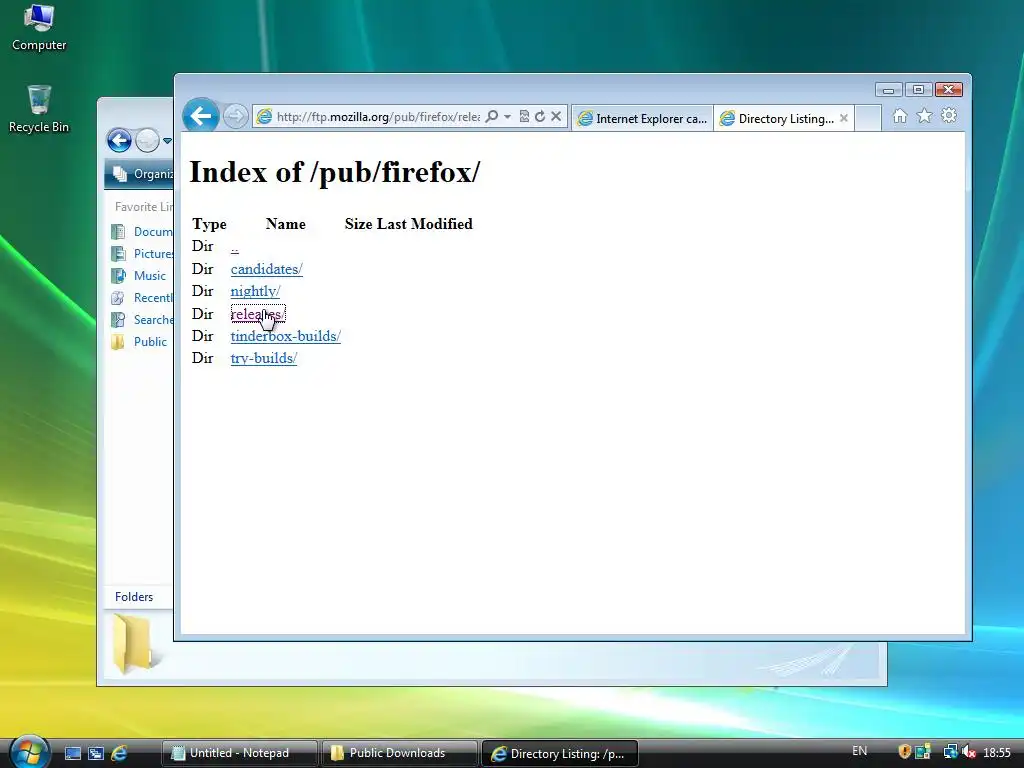
Task: Click the large folder icon in Explorer details pane
Action: [x=133, y=643]
